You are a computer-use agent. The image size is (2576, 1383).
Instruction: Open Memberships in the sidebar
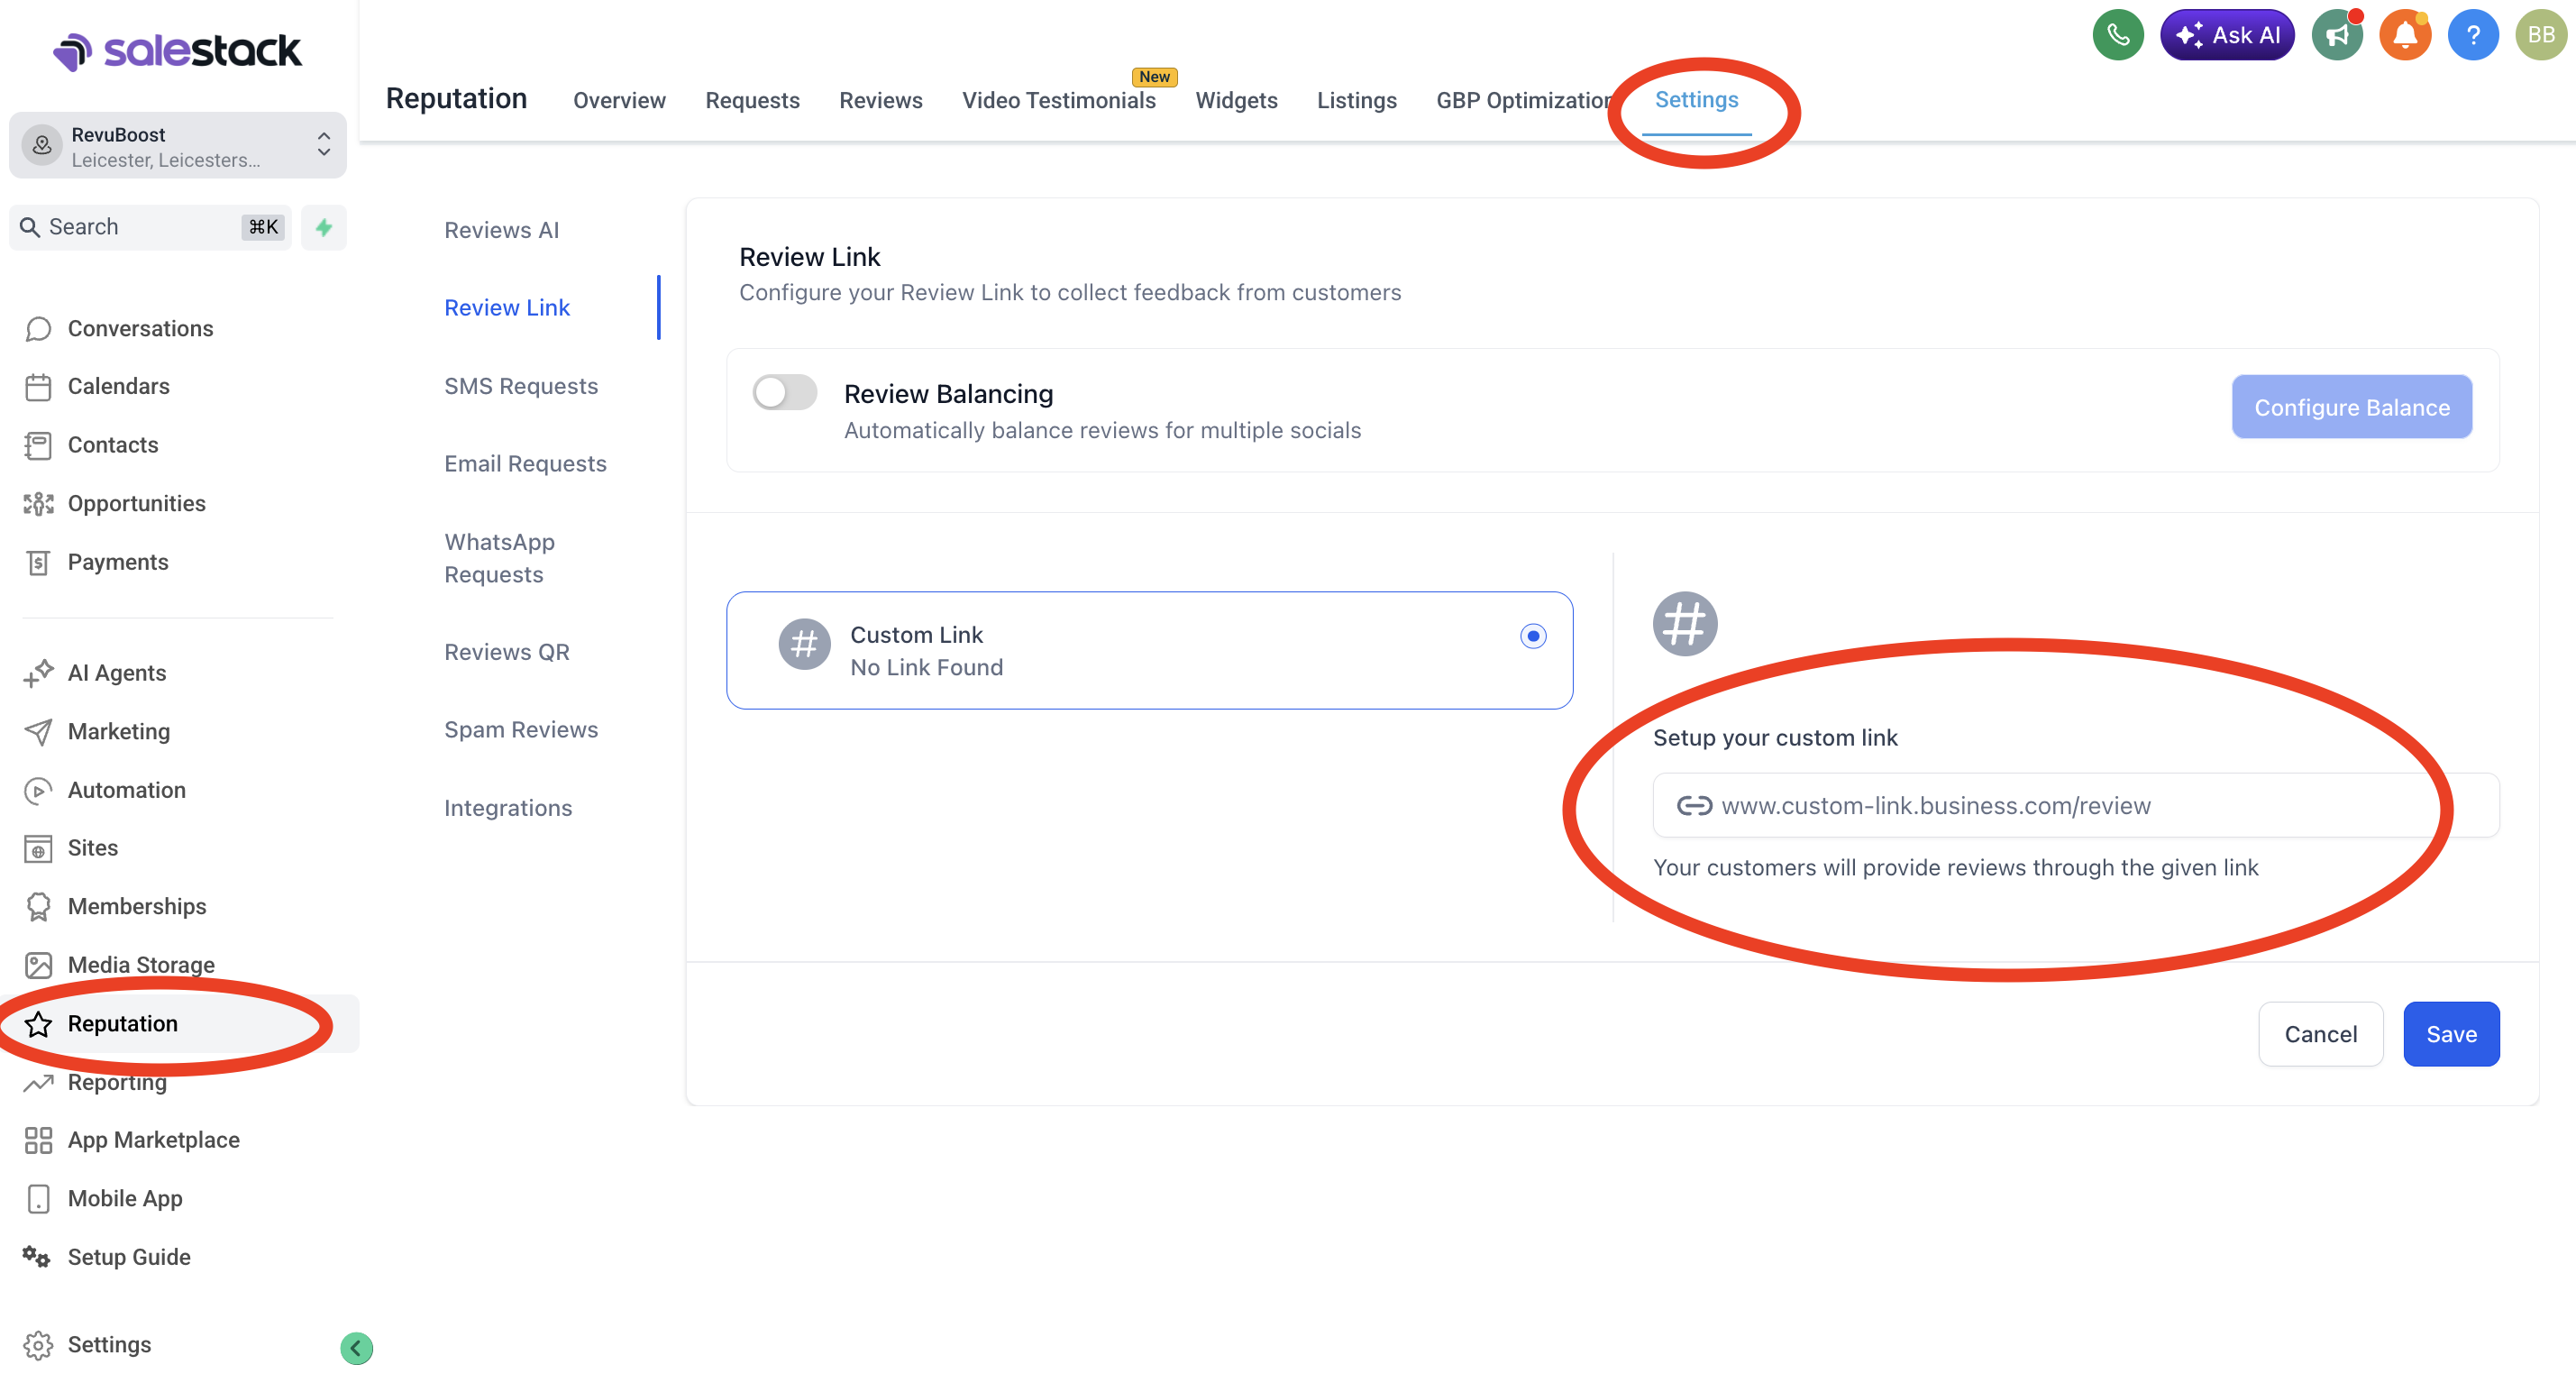[136, 906]
